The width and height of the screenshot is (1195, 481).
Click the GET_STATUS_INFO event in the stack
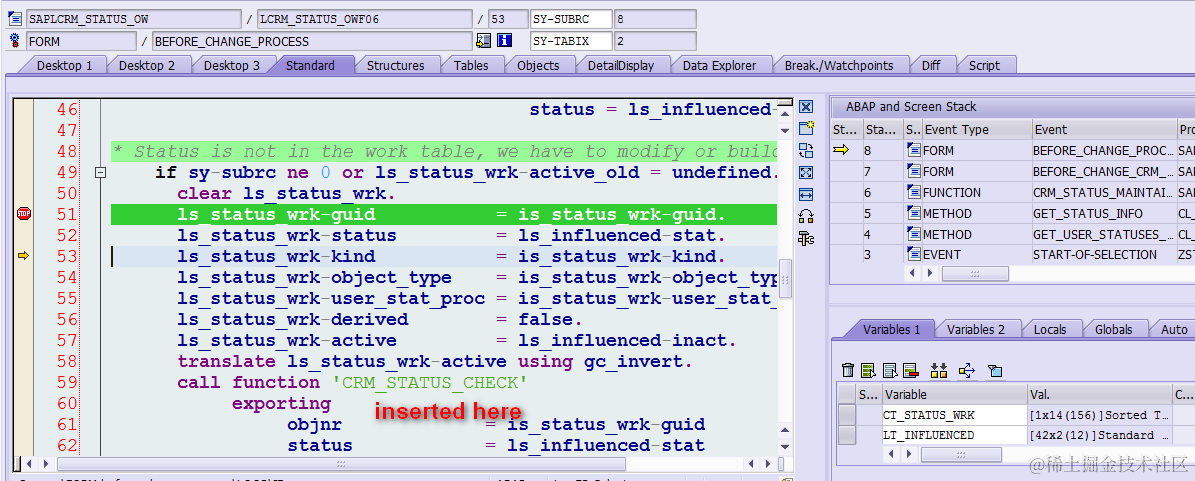(1102, 213)
